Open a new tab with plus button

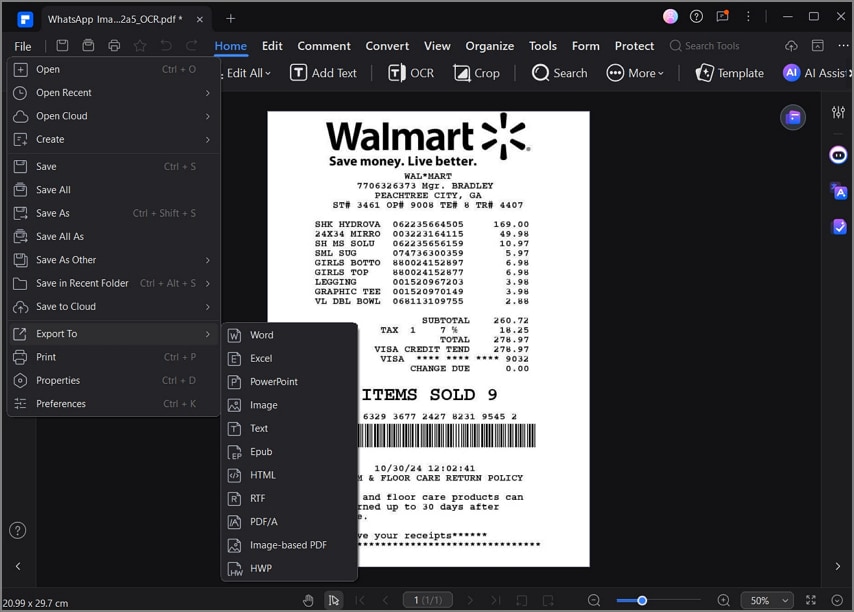click(x=230, y=19)
